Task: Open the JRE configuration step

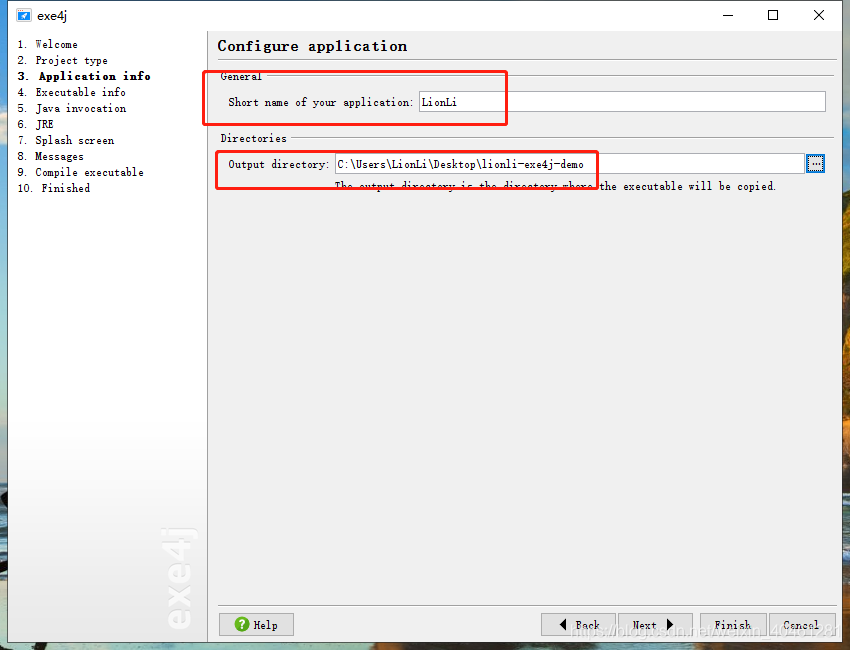Action: (45, 124)
